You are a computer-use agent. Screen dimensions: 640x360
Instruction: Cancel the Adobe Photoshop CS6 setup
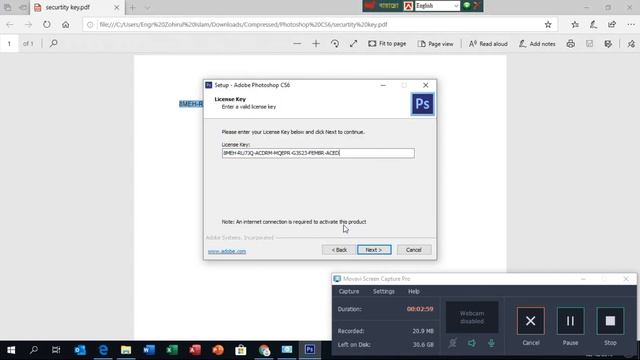(413, 250)
